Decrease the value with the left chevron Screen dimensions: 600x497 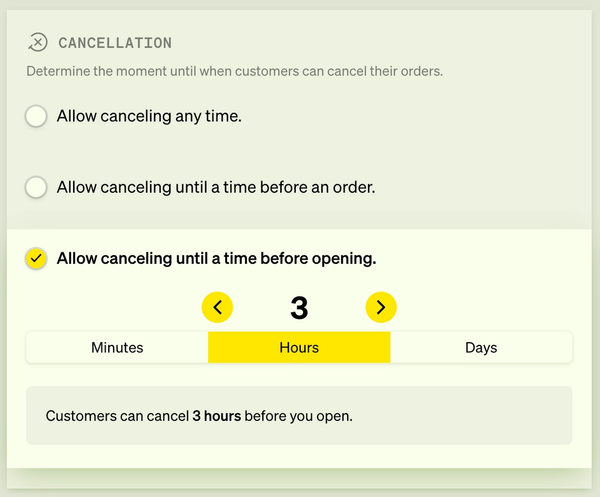pyautogui.click(x=217, y=307)
